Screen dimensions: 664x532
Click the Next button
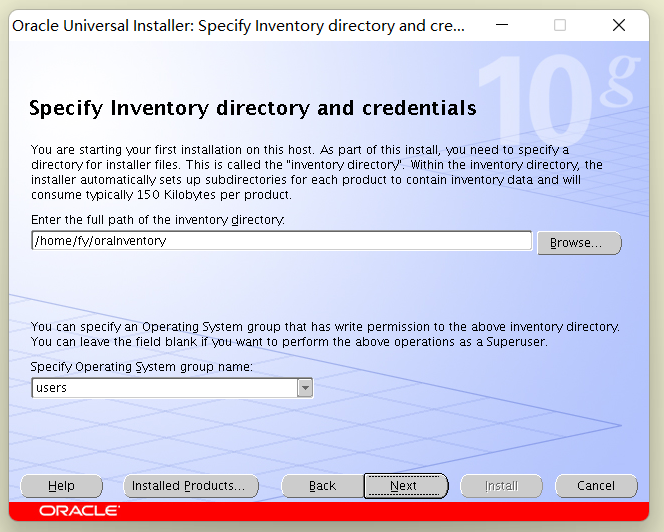point(406,486)
